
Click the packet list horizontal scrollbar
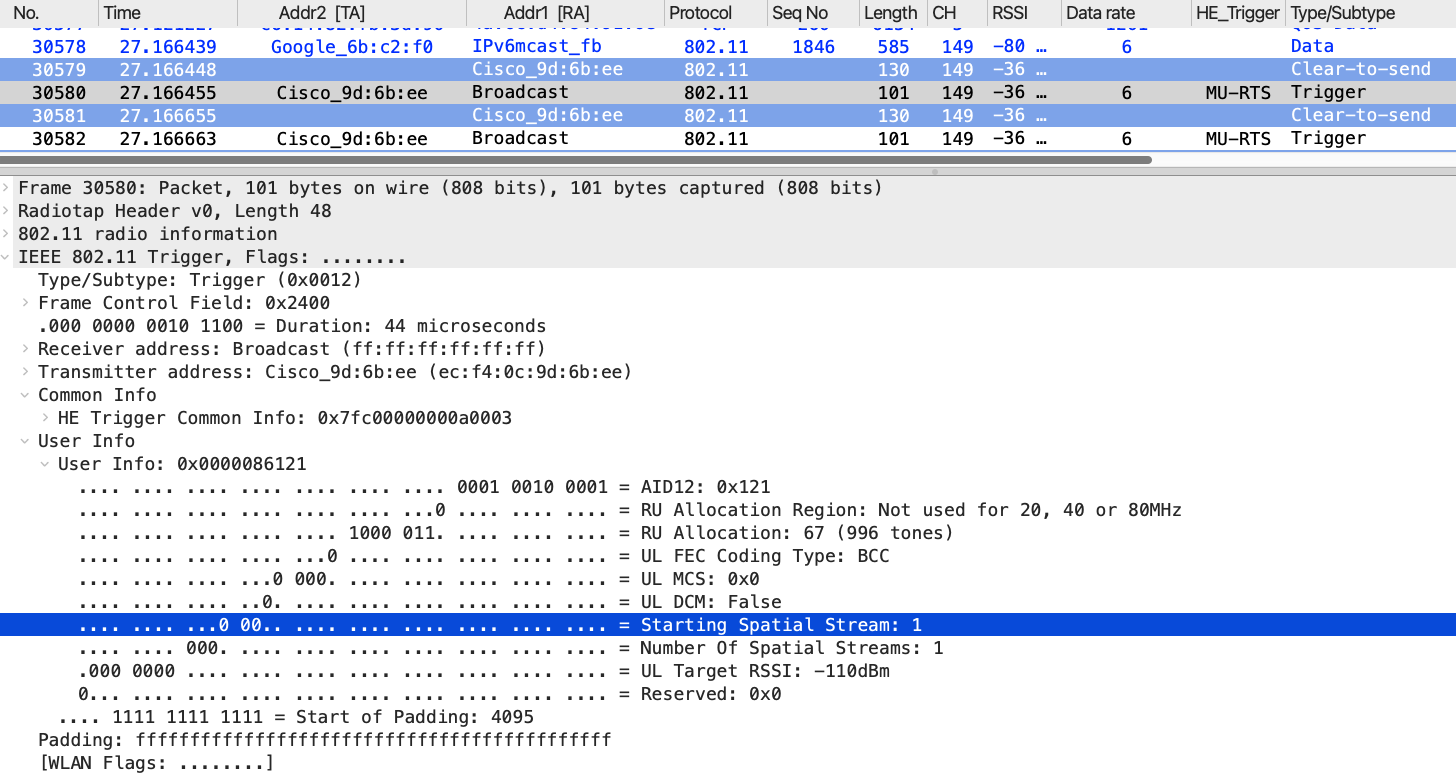pos(576,160)
